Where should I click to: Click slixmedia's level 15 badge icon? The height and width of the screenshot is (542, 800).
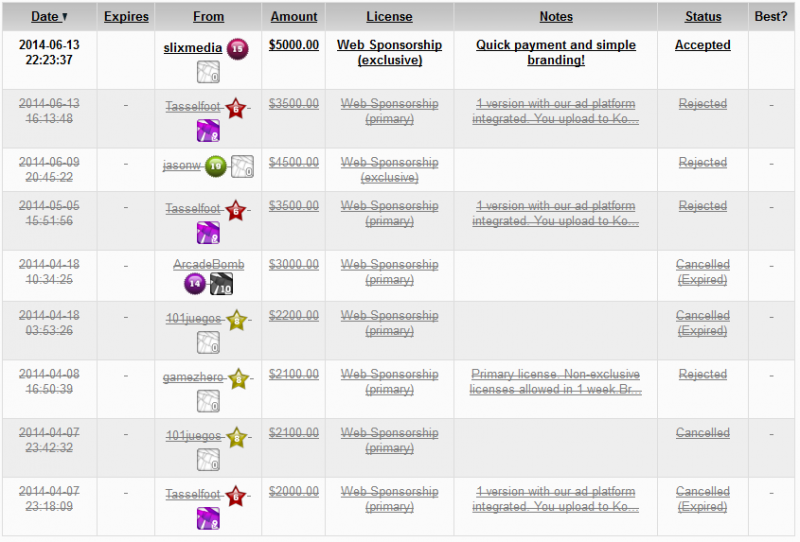click(238, 48)
